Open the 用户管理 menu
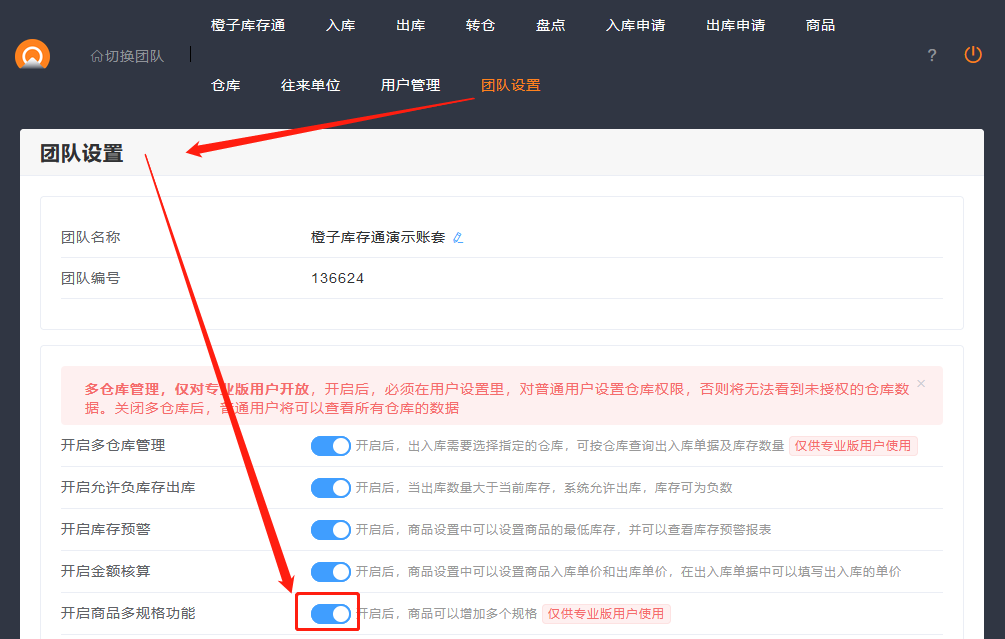The width and height of the screenshot is (1005, 639). (410, 85)
